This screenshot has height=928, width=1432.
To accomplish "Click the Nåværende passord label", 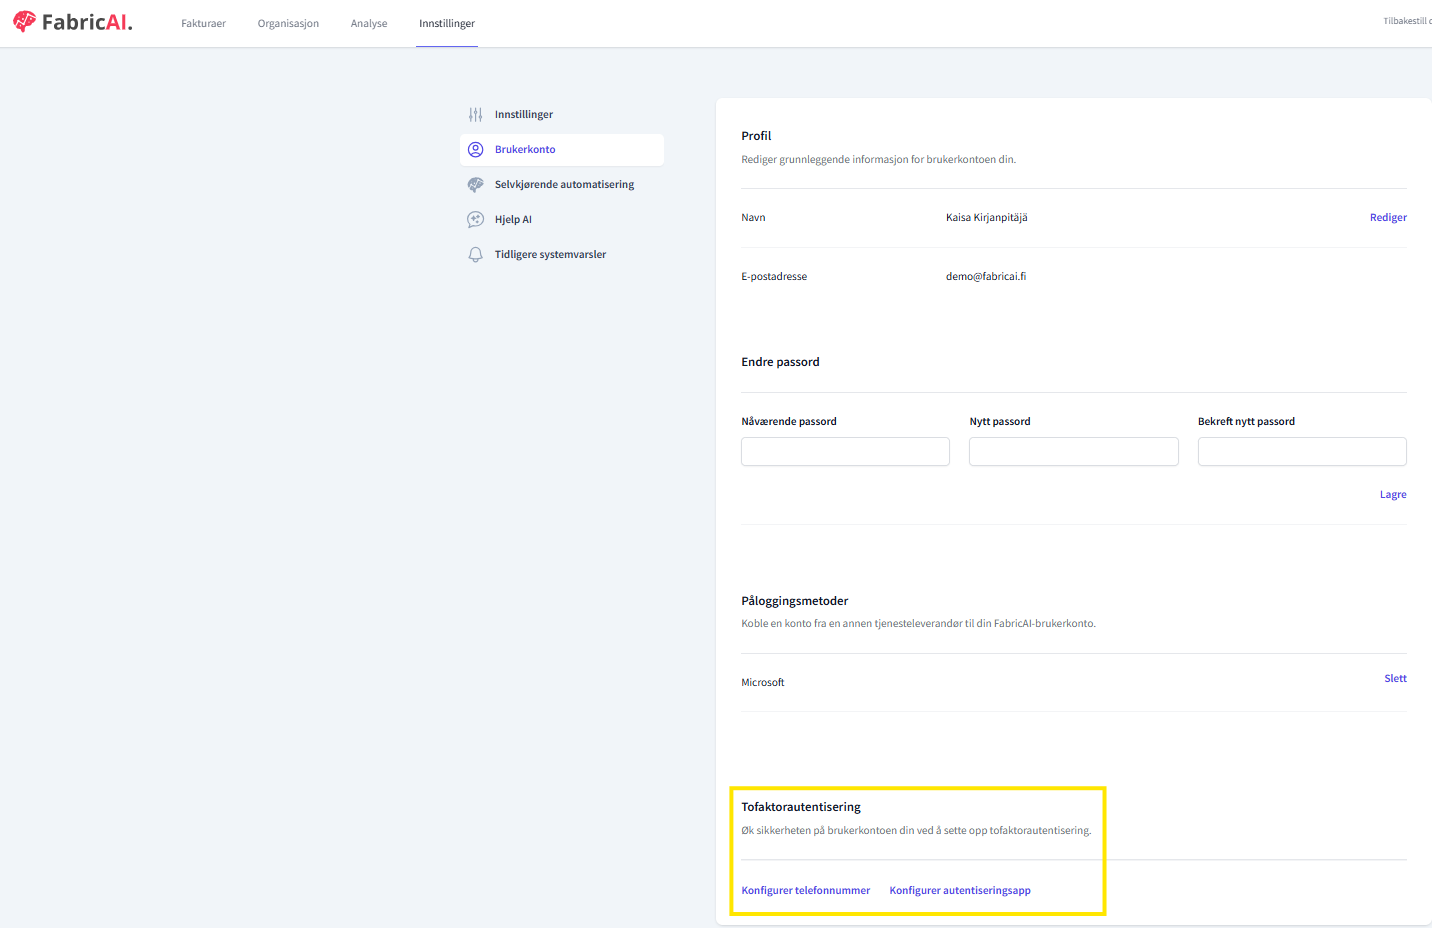I will pos(789,422).
